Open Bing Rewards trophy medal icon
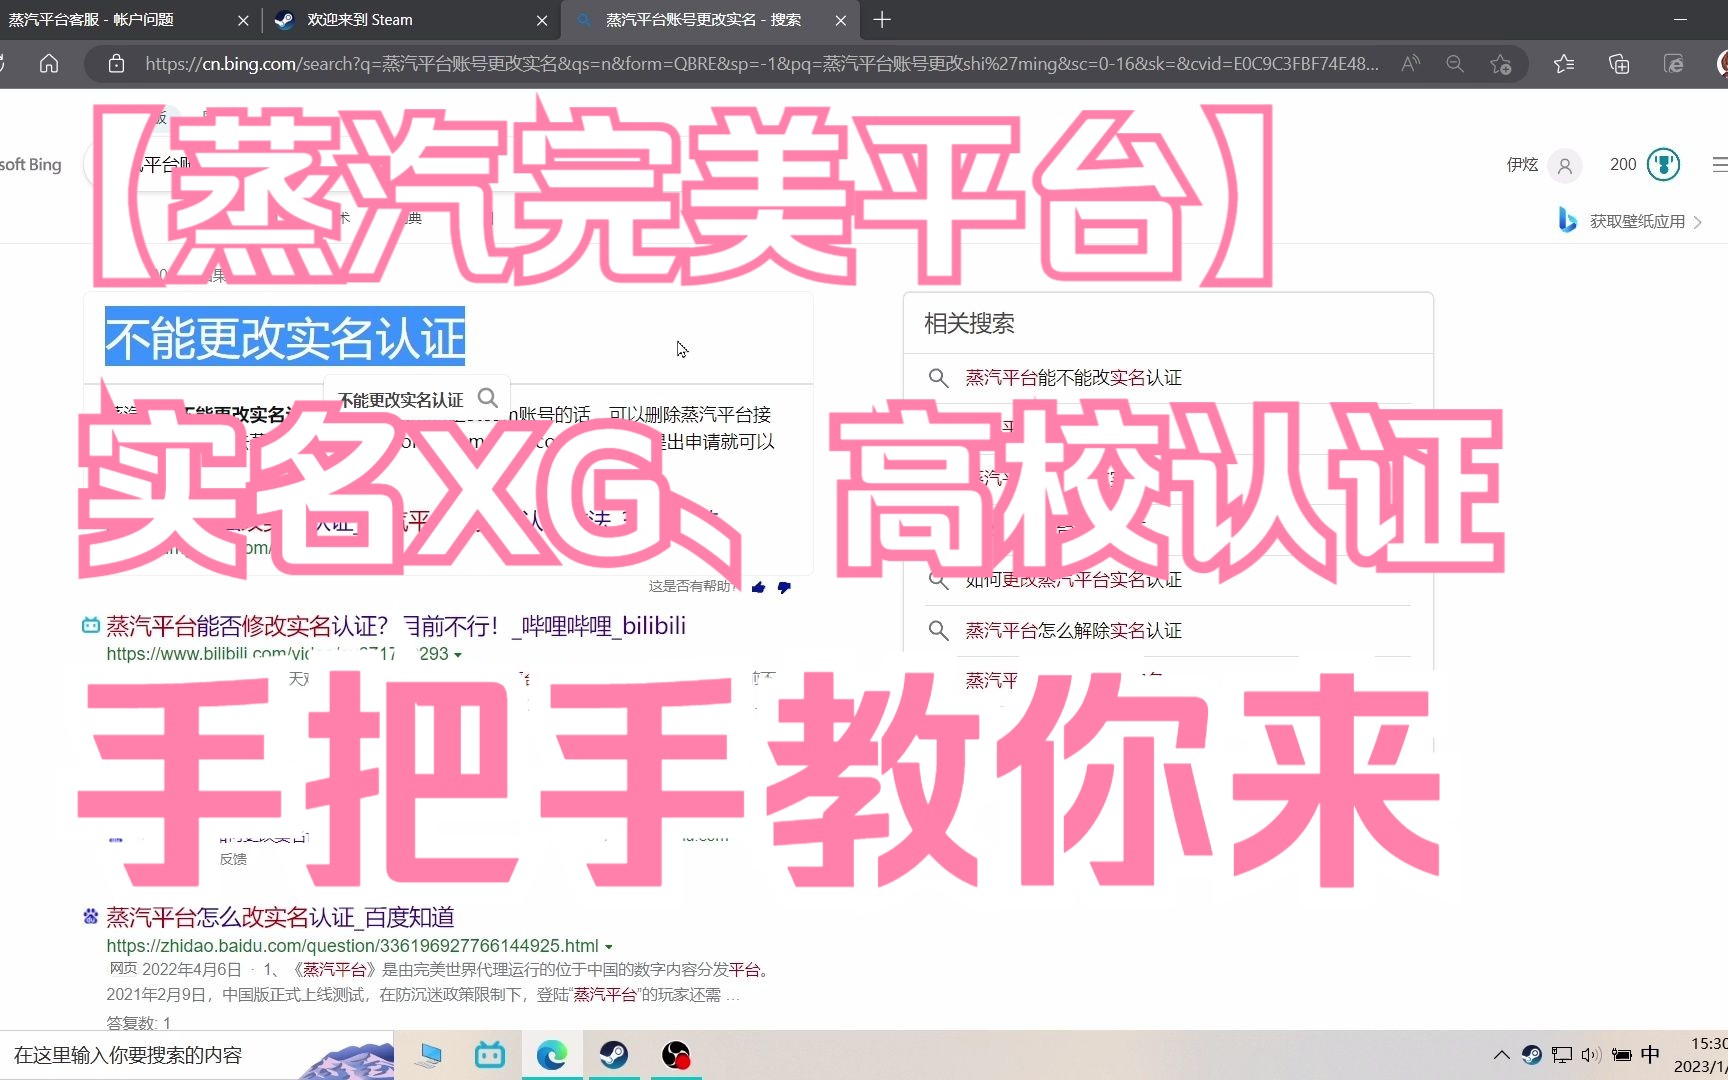 1664,164
